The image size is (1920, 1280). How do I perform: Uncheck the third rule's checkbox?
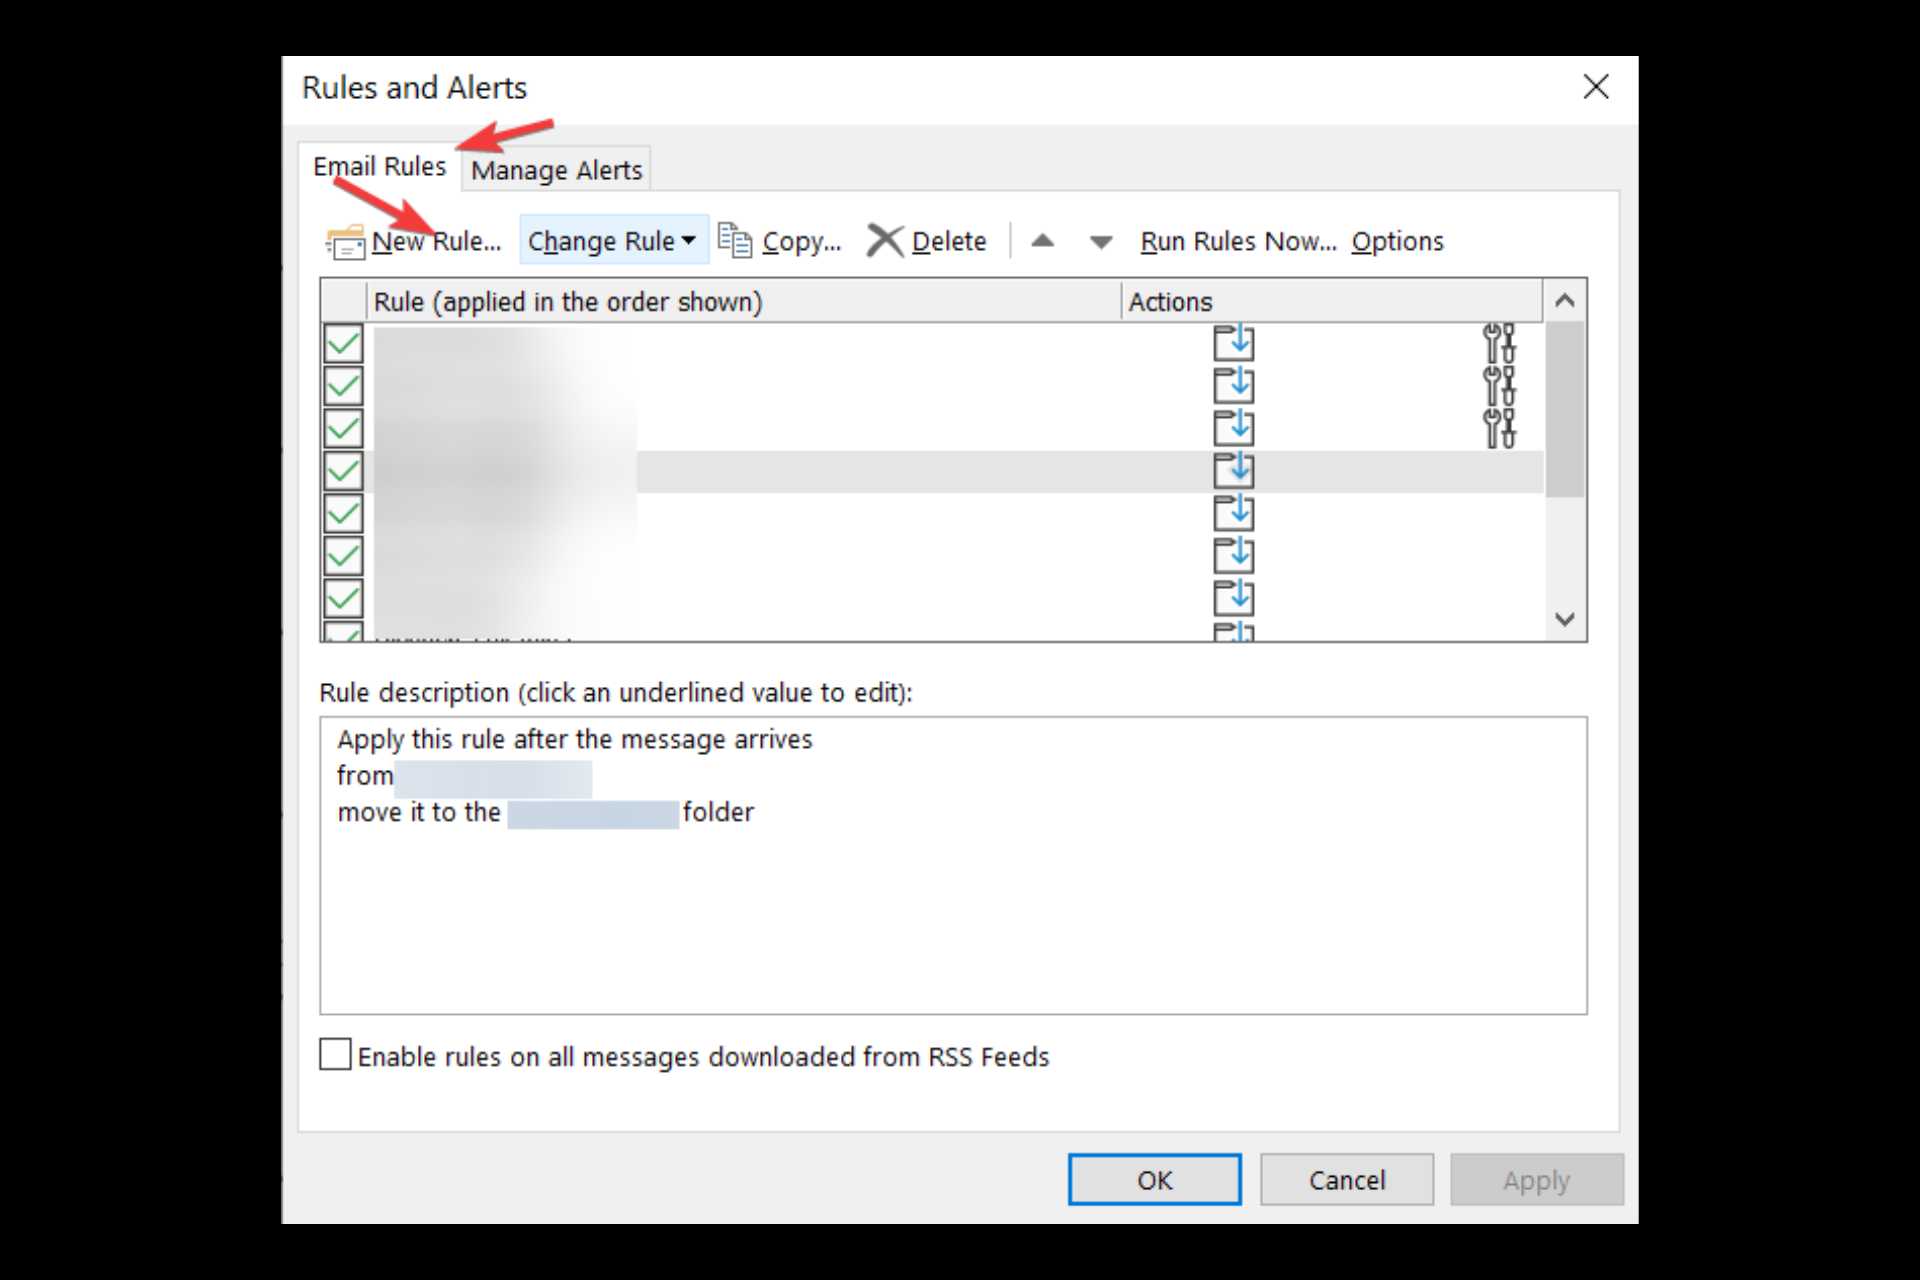343,428
